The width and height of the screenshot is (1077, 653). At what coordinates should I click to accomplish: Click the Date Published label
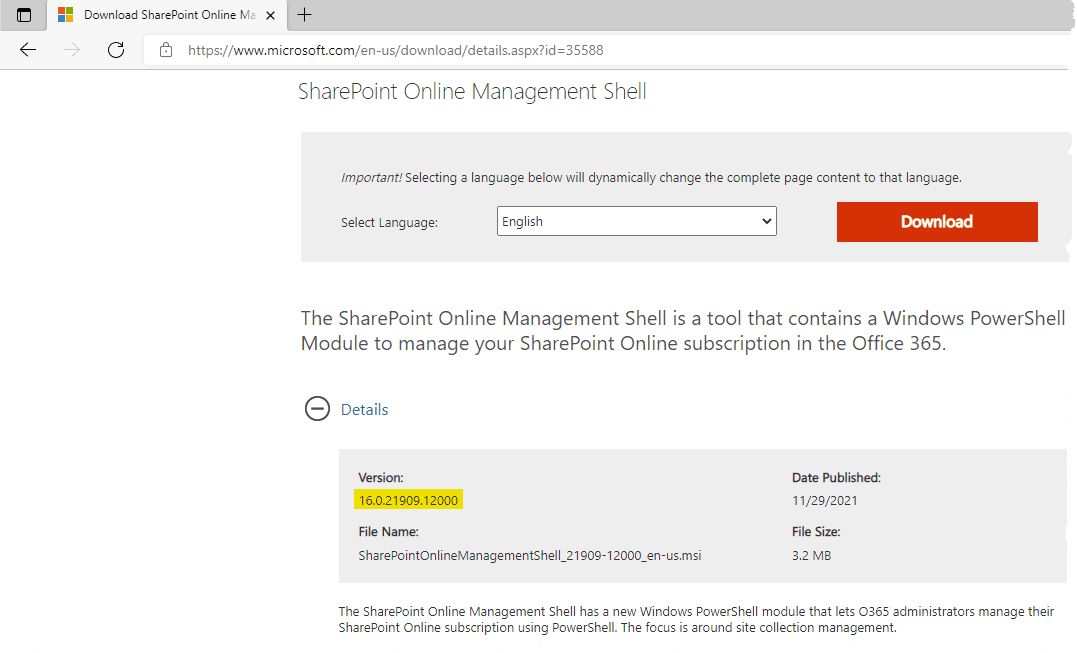pyautogui.click(x=836, y=477)
